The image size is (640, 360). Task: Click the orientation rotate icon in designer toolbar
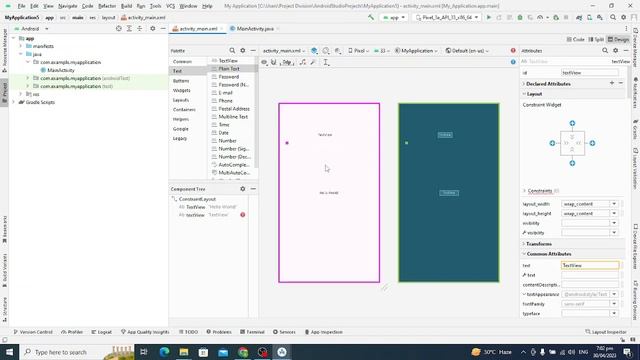click(326, 51)
